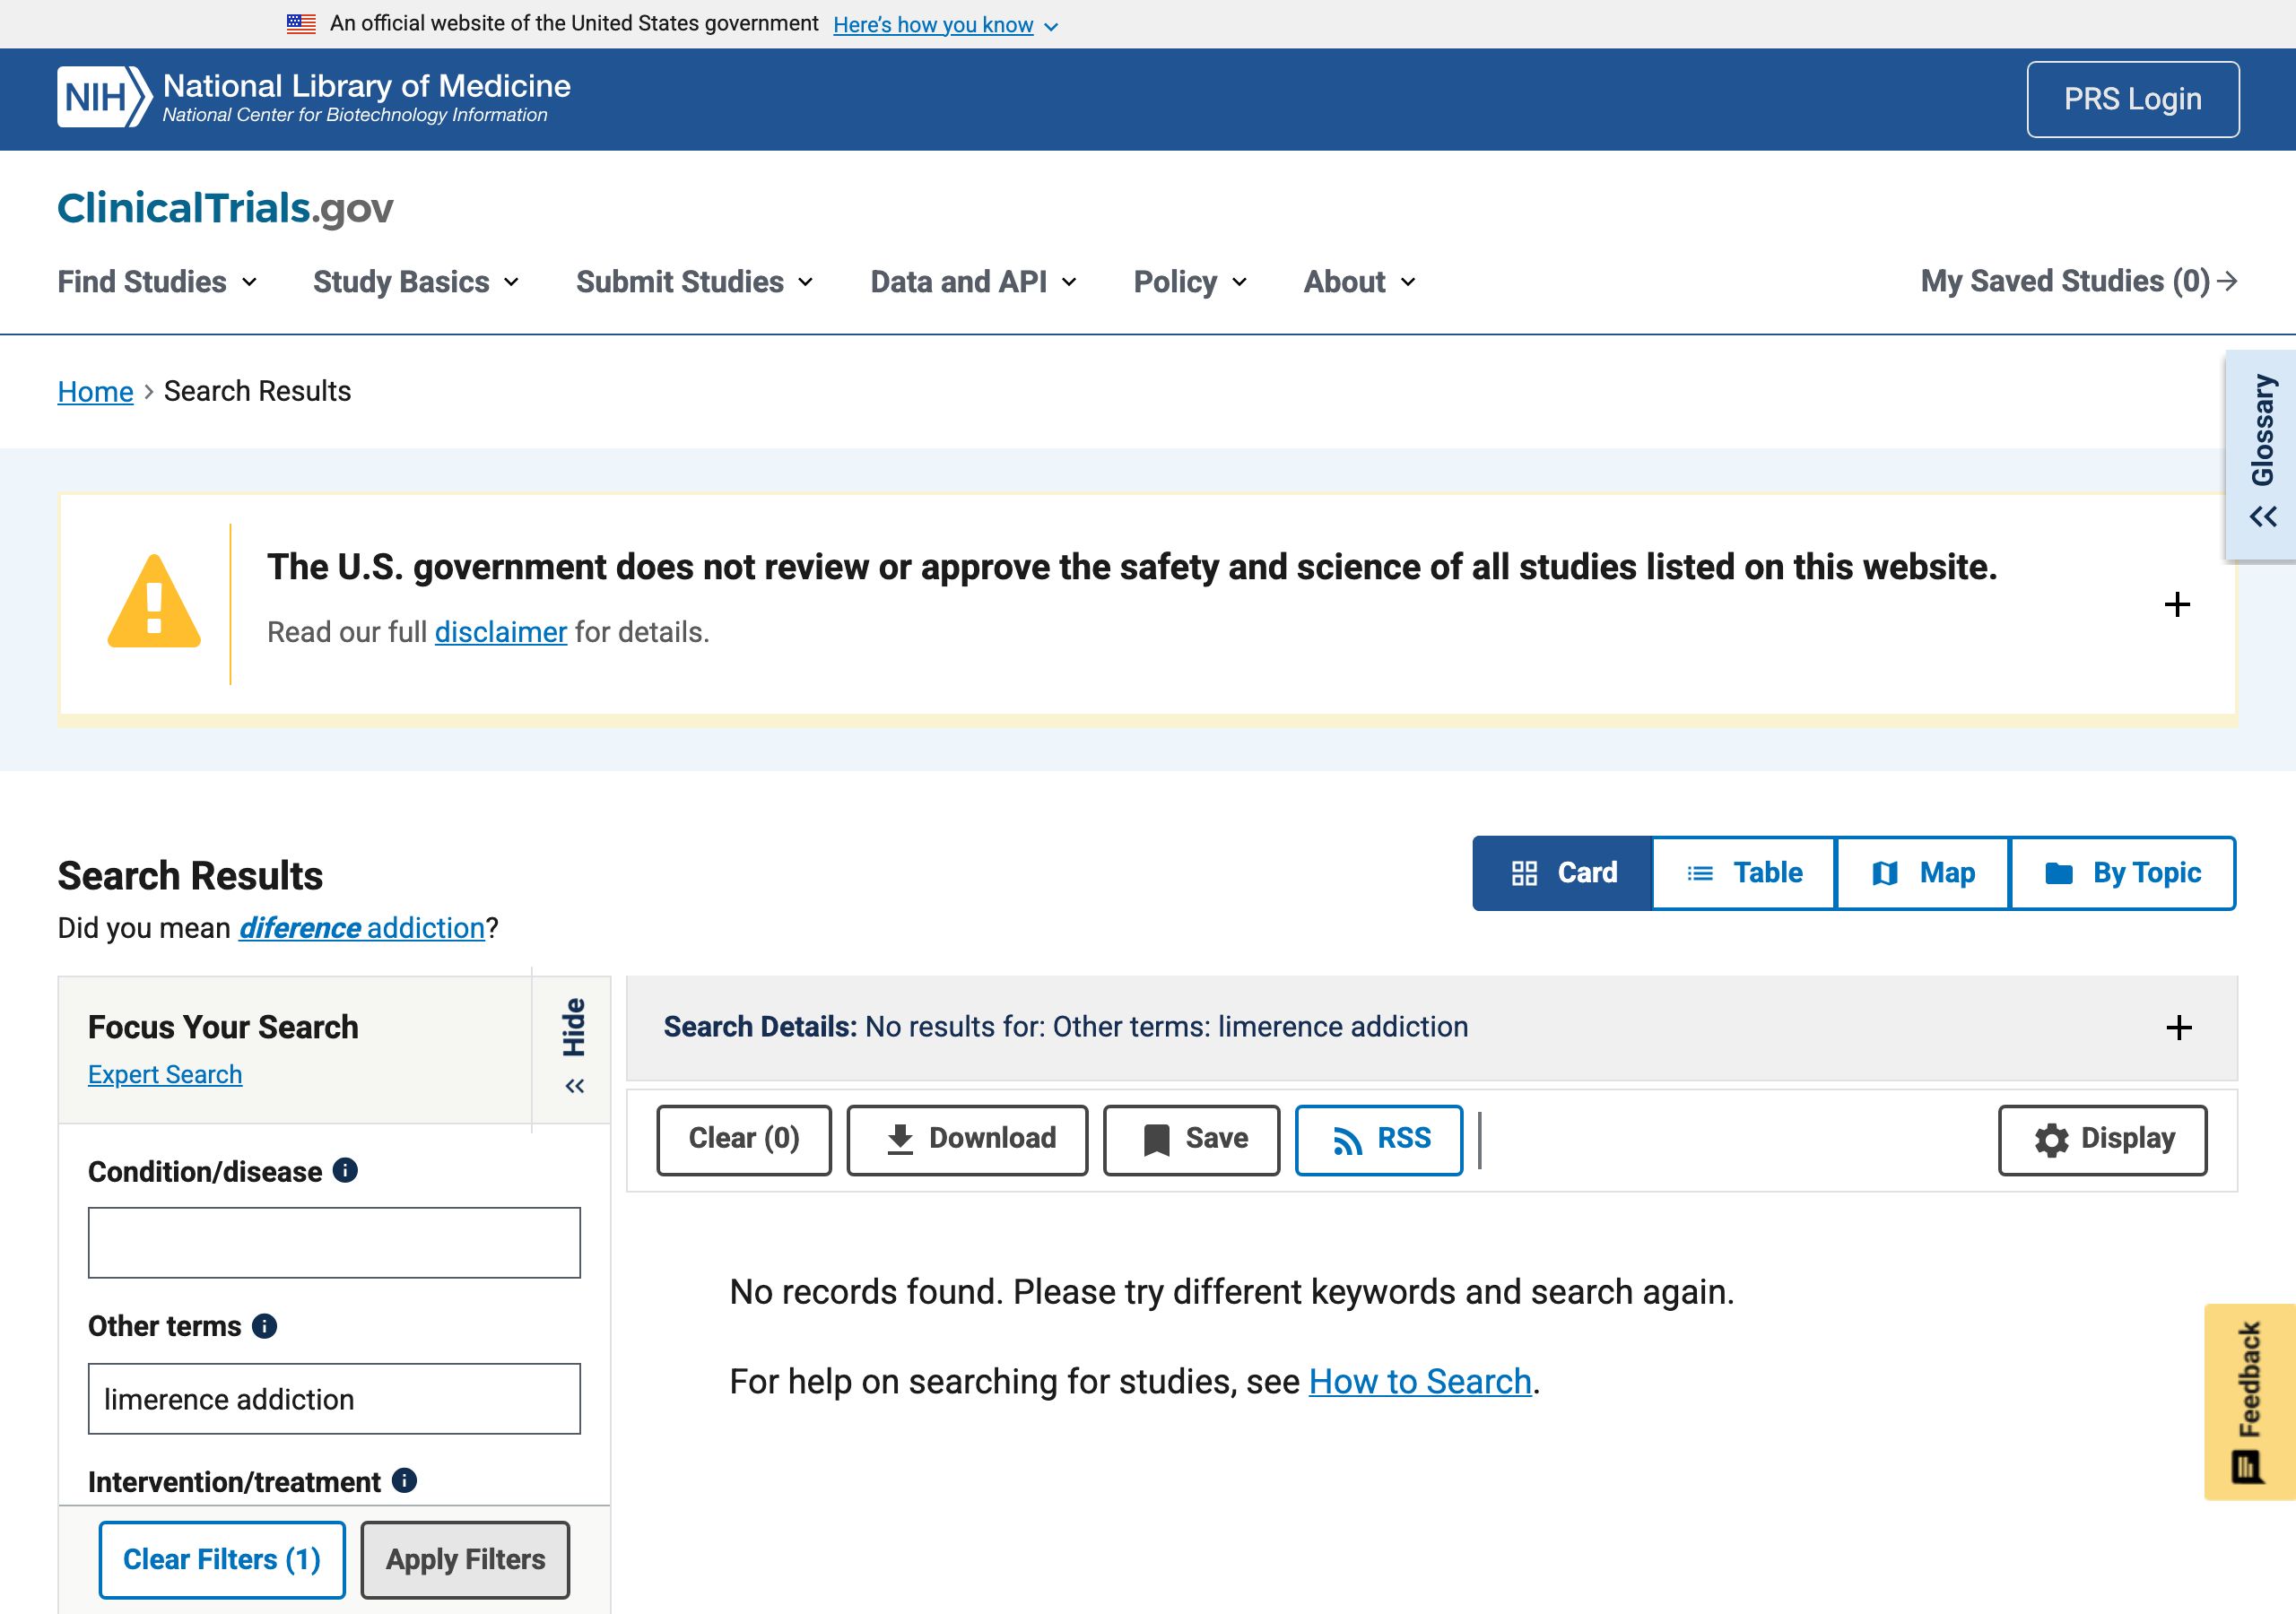Switch to Card view
The height and width of the screenshot is (1614, 2296).
tap(1563, 873)
